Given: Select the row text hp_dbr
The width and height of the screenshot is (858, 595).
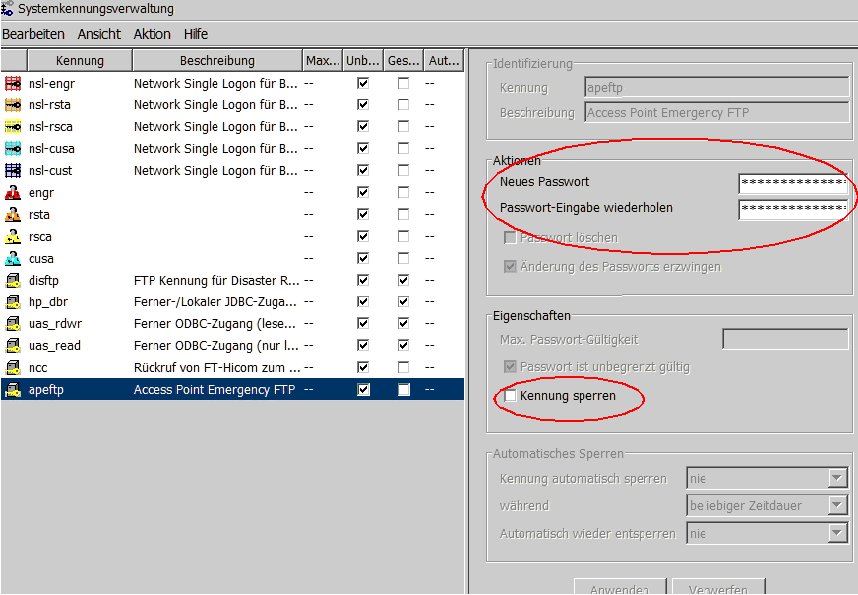Looking at the screenshot, I should pyautogui.click(x=48, y=302).
